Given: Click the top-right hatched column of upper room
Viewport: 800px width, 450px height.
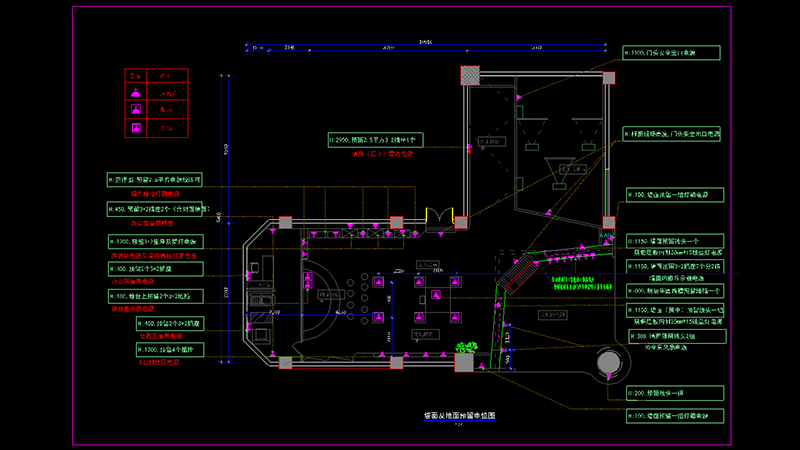Looking at the screenshot, I should click(607, 77).
